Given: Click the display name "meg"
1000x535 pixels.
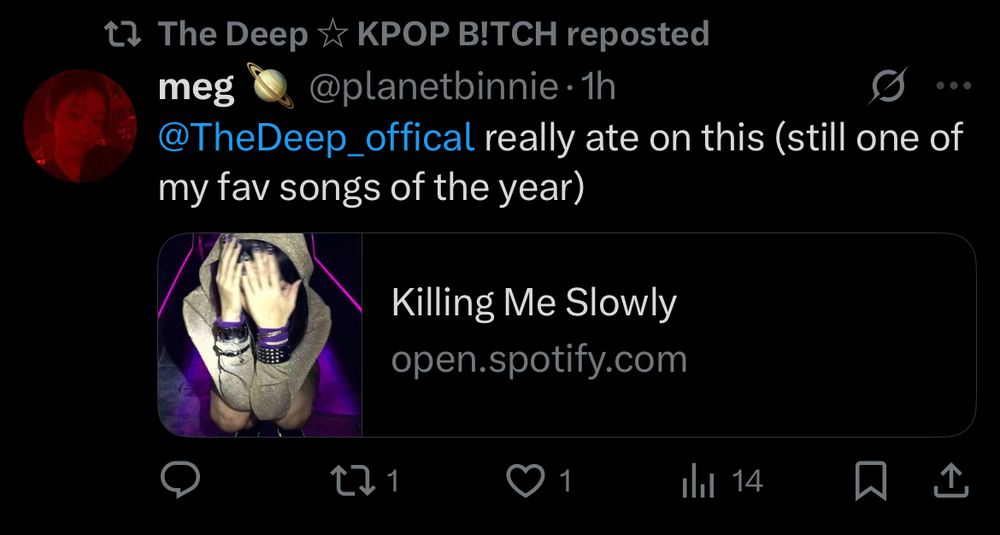Looking at the screenshot, I should 196,89.
